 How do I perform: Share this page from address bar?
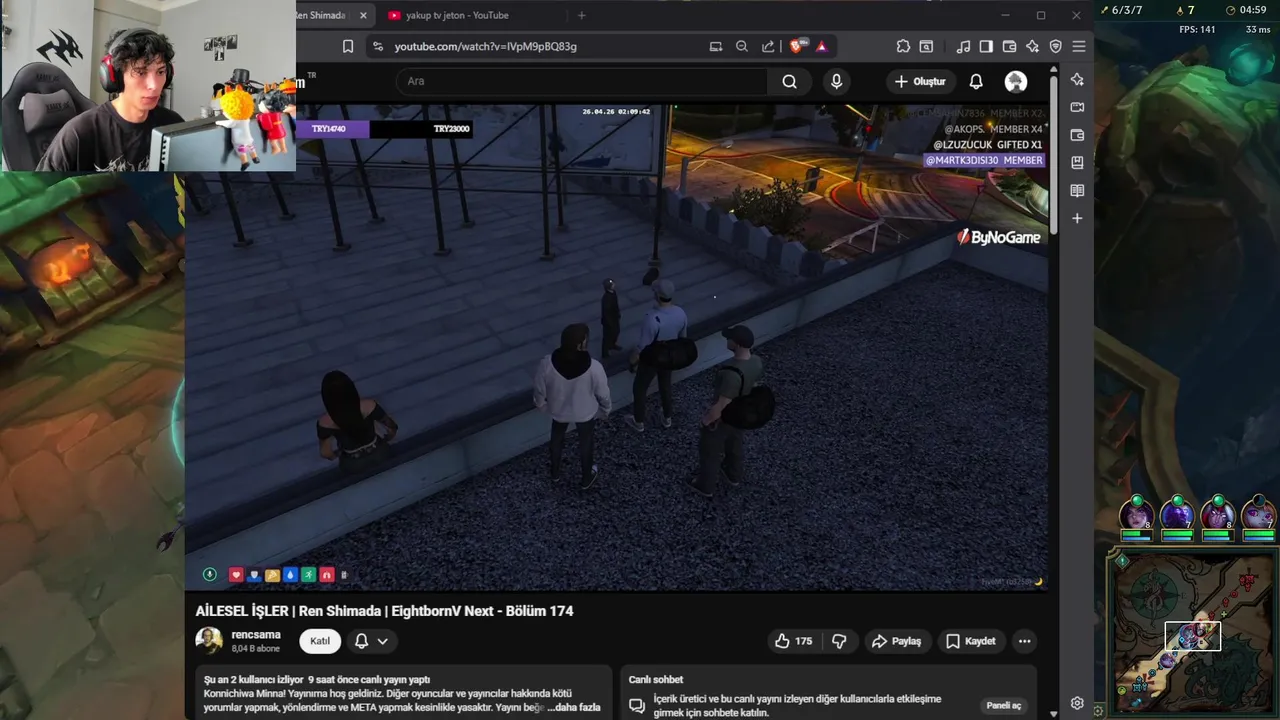768,46
